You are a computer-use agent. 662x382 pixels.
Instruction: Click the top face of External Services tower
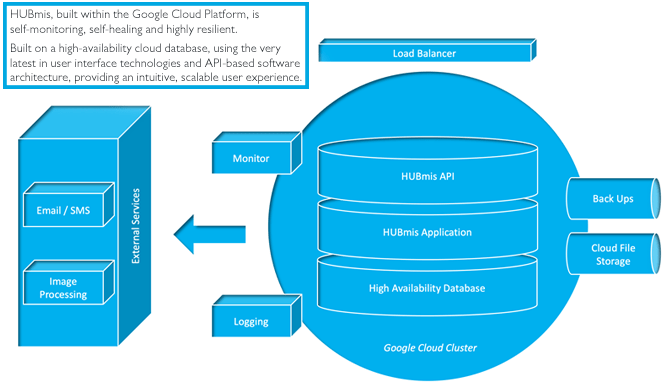click(x=85, y=122)
